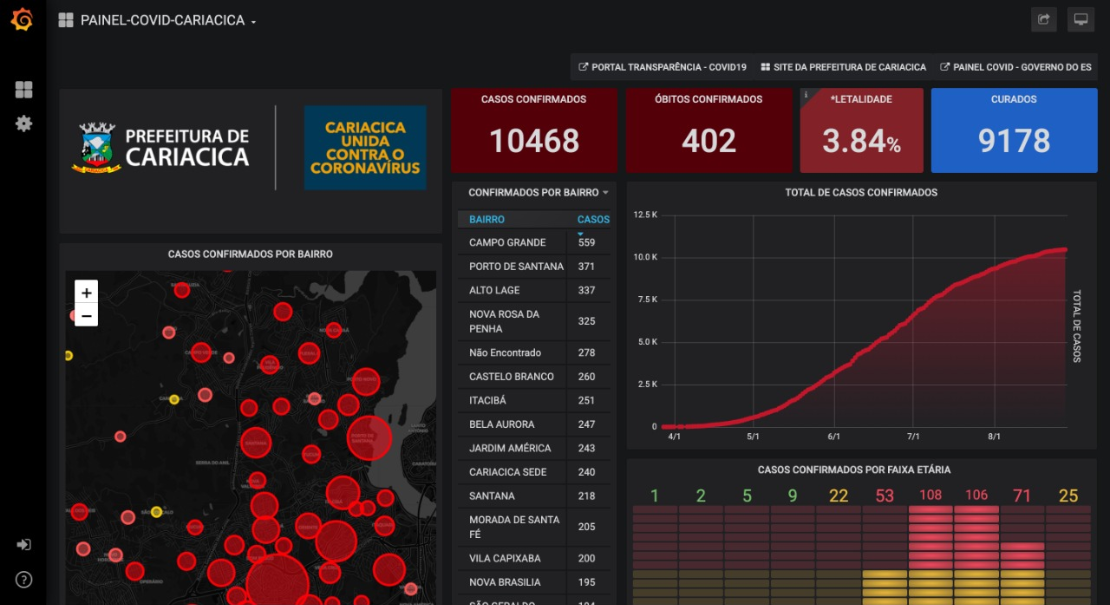This screenshot has width=1110, height=605.
Task: Cycle view mode with monitor icon
Action: tap(1080, 20)
